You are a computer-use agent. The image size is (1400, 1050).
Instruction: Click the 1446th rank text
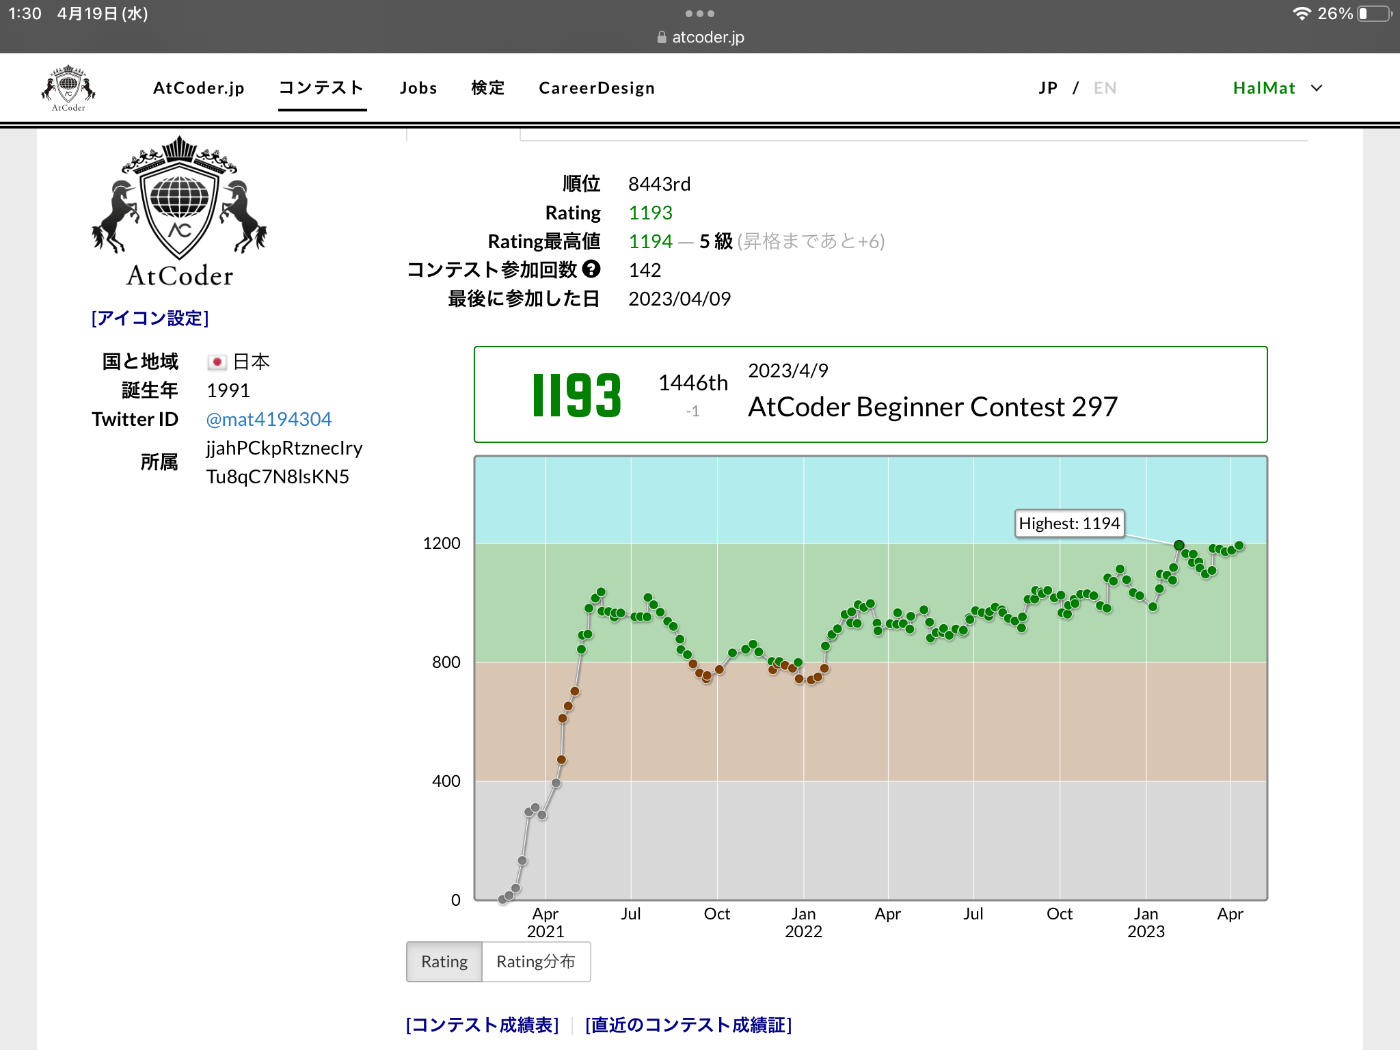click(693, 383)
